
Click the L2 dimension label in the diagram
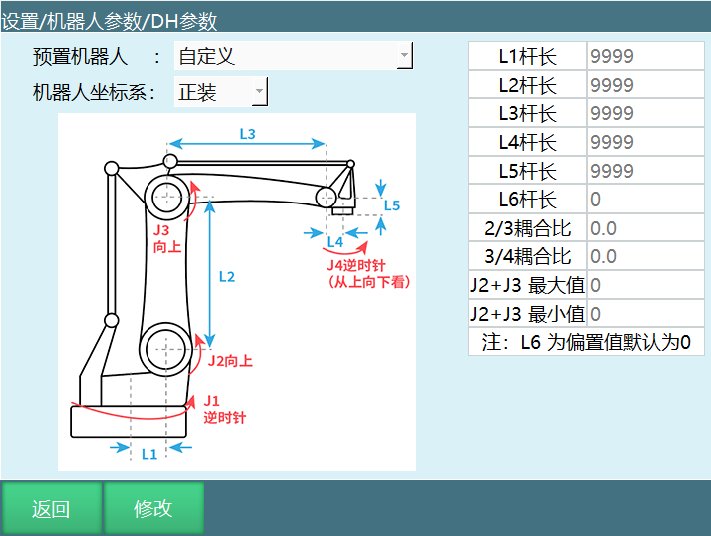(x=226, y=276)
